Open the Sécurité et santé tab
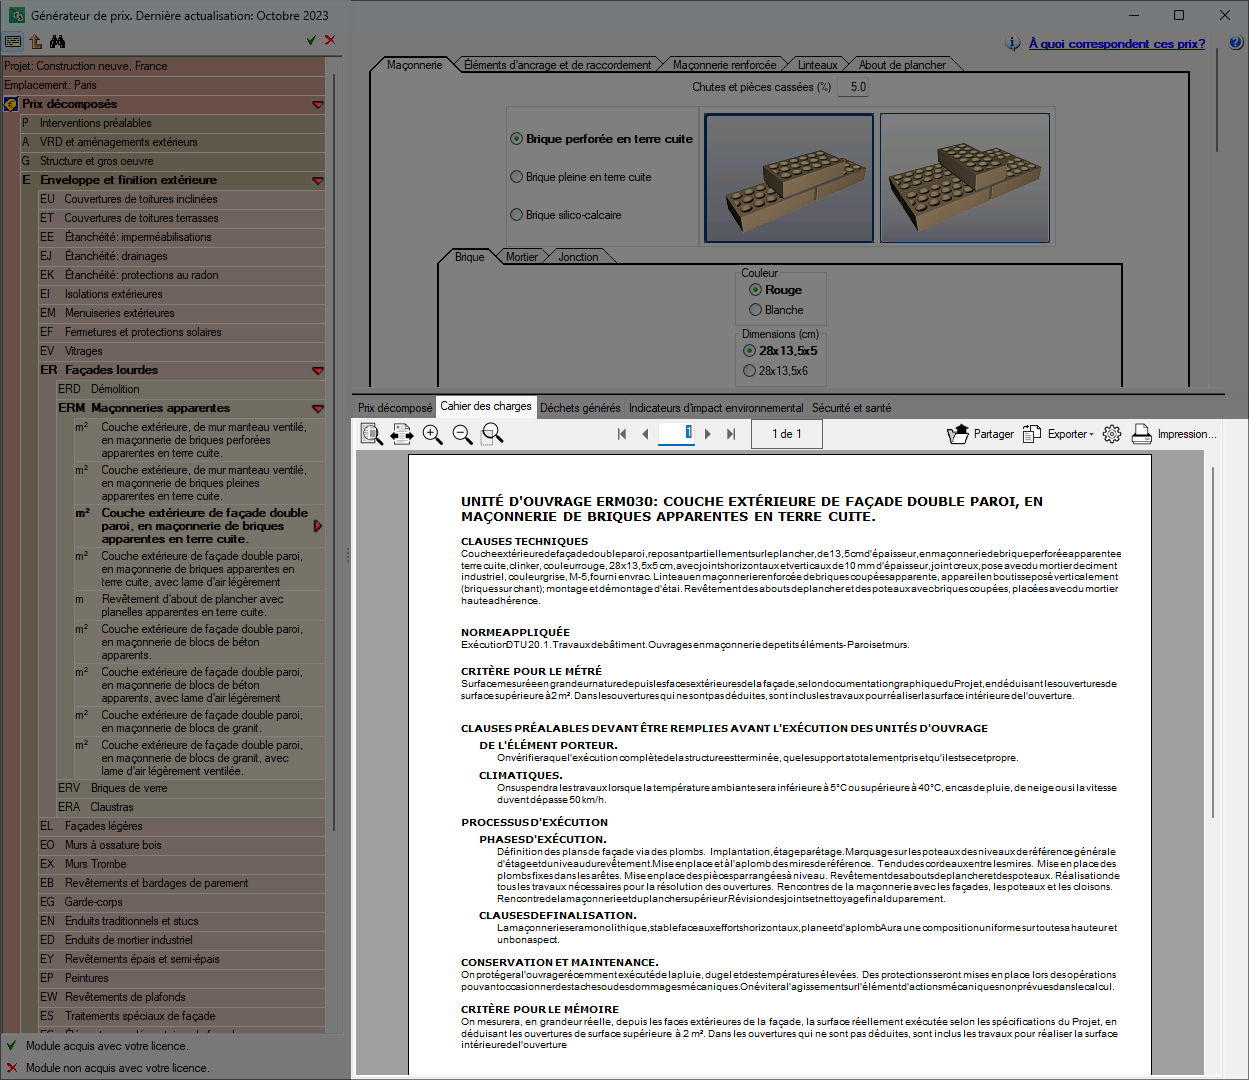Screen dimensions: 1249x1080 (851, 408)
